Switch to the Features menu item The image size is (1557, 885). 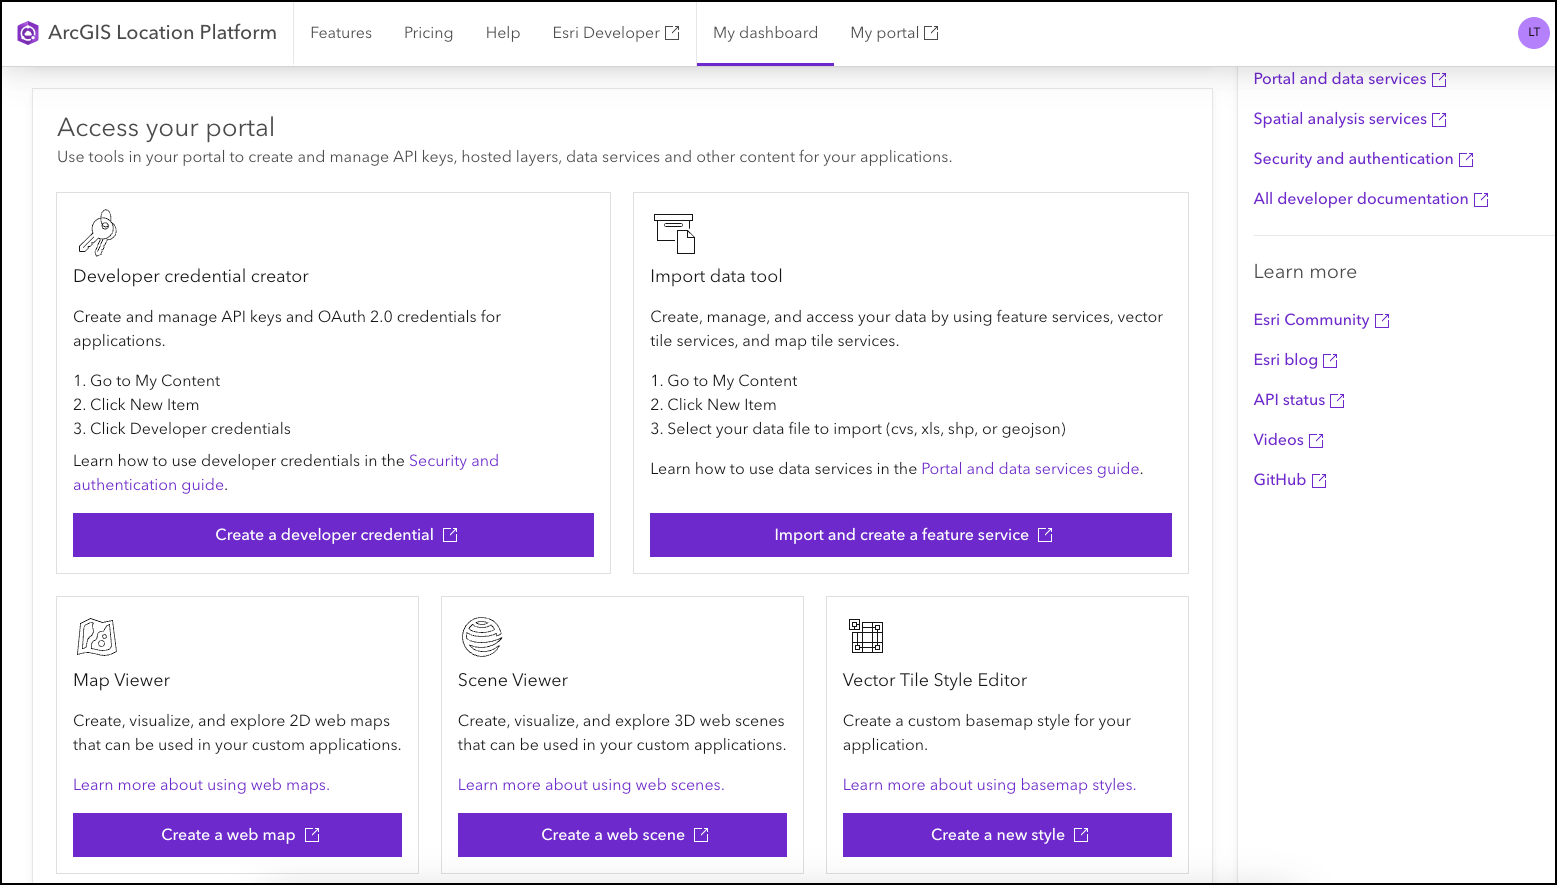340,32
